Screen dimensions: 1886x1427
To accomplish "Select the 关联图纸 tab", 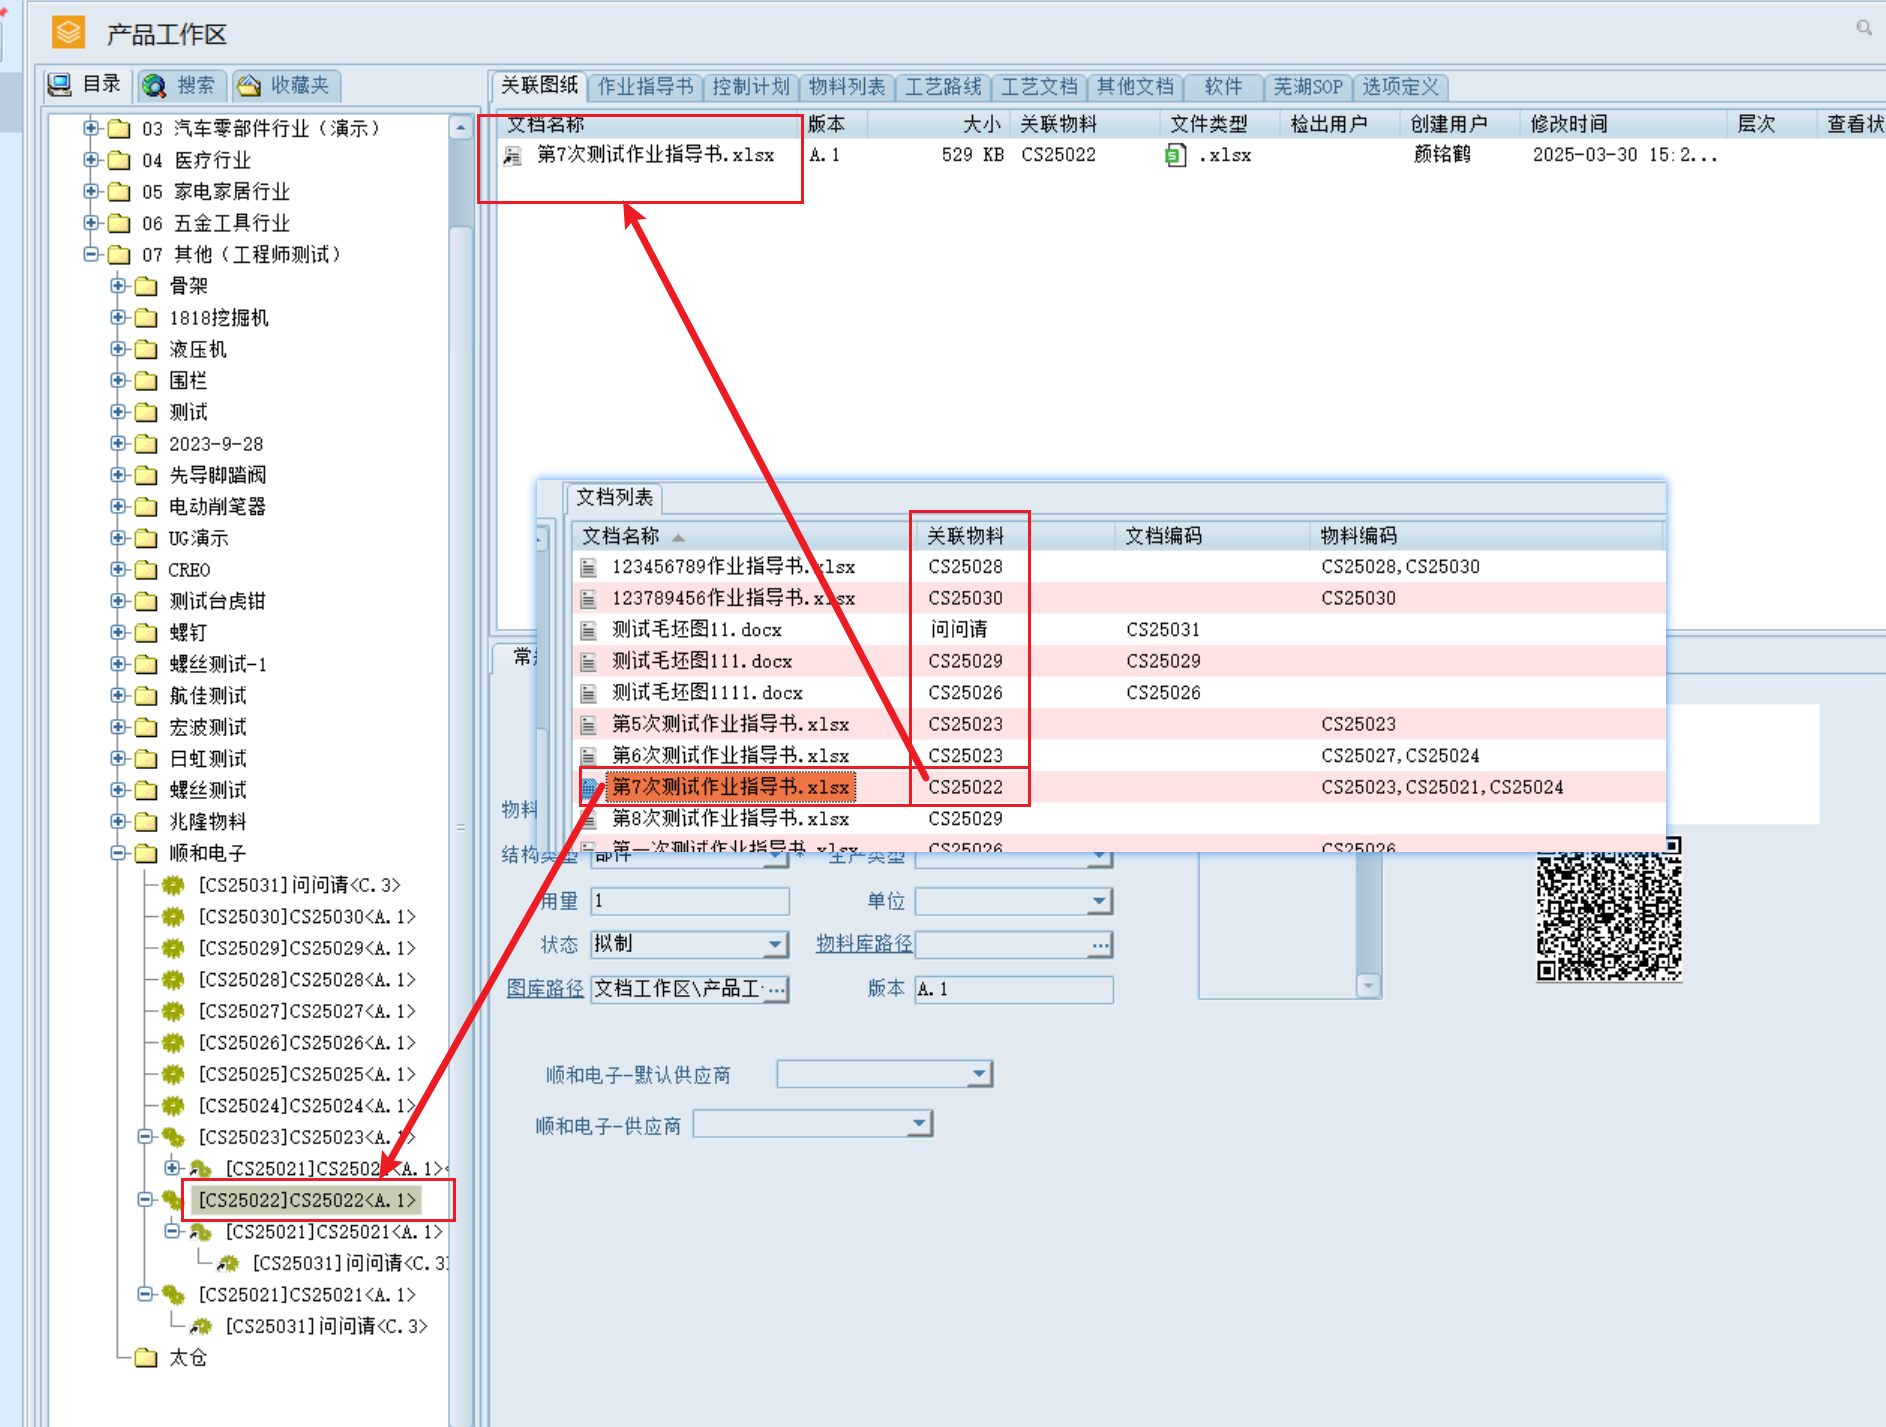I will [539, 85].
